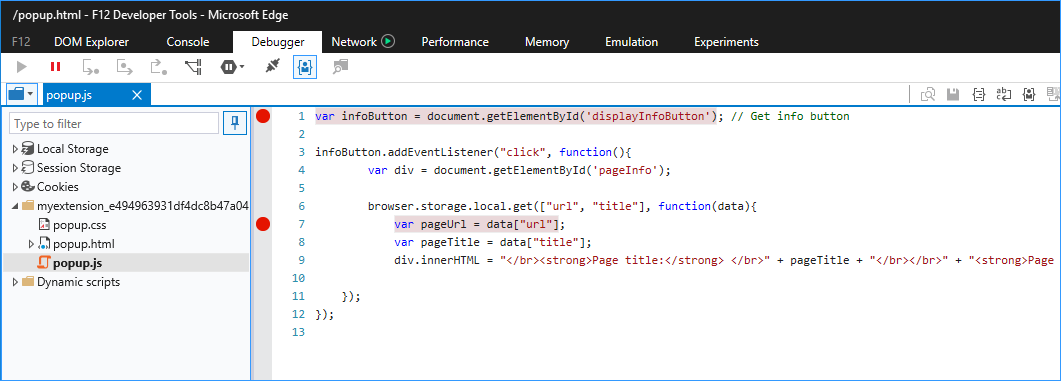1061x381 pixels.
Task: Toggle pretty print braces icon
Action: 978,95
